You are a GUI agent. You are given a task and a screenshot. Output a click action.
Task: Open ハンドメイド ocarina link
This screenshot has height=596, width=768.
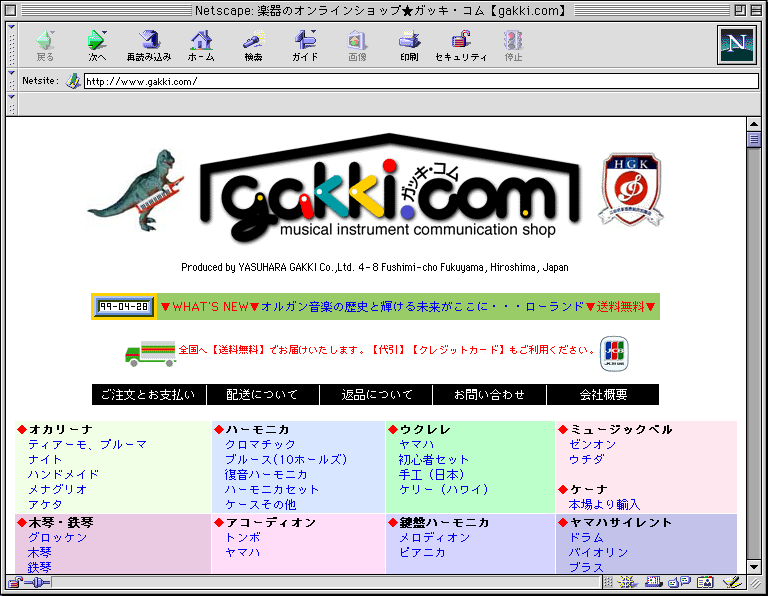63,475
